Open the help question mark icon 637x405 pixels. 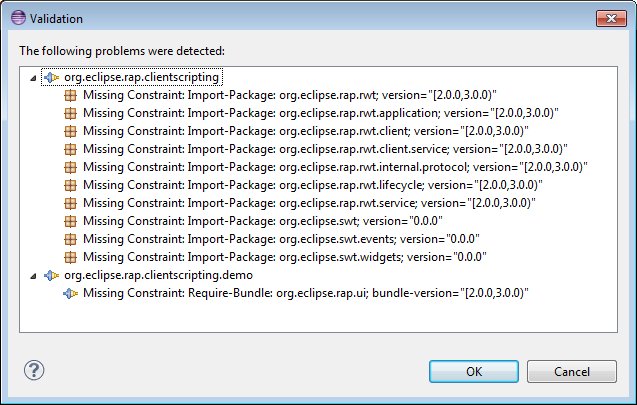(34, 370)
